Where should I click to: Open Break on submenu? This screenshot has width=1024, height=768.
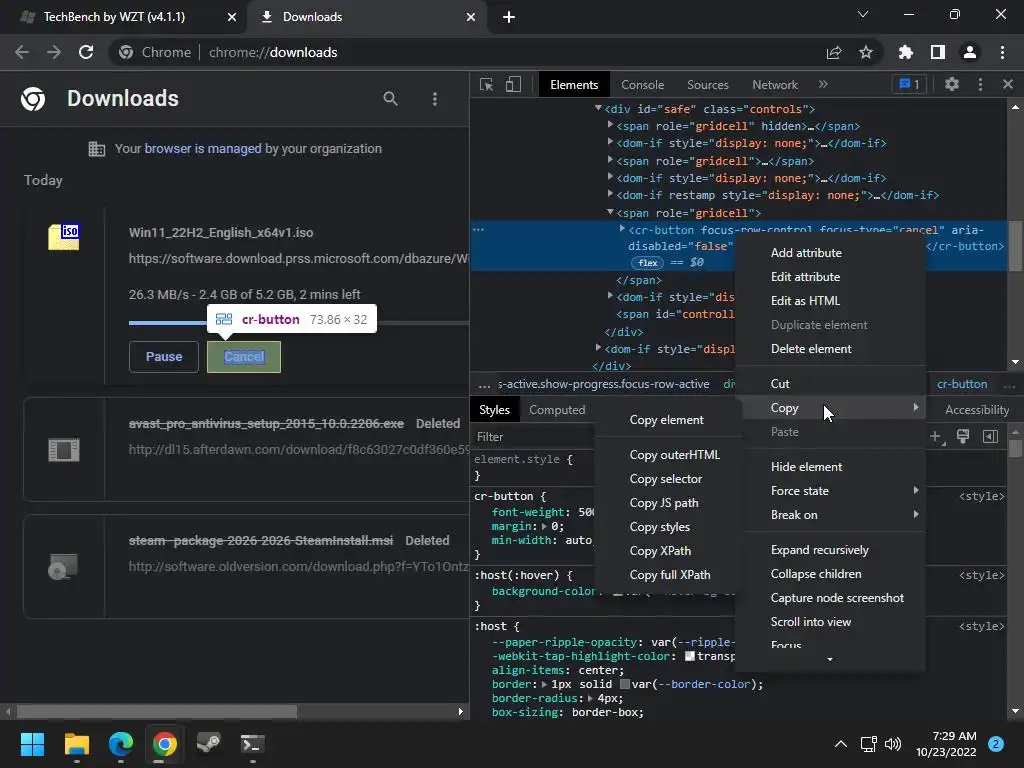tap(831, 515)
